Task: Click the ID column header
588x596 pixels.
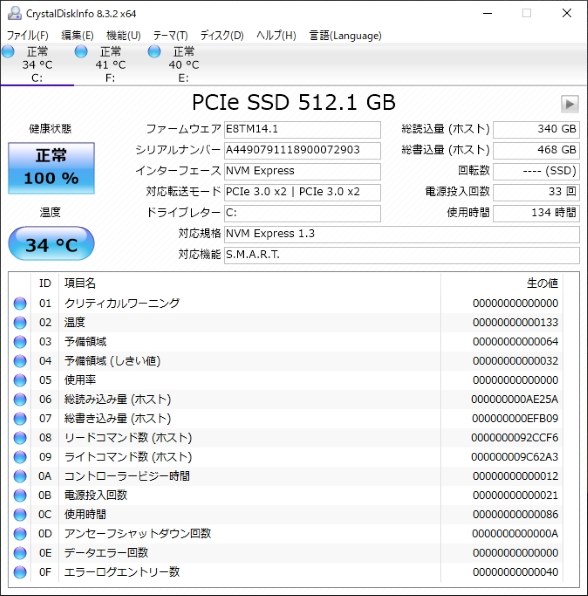Action: (45, 283)
